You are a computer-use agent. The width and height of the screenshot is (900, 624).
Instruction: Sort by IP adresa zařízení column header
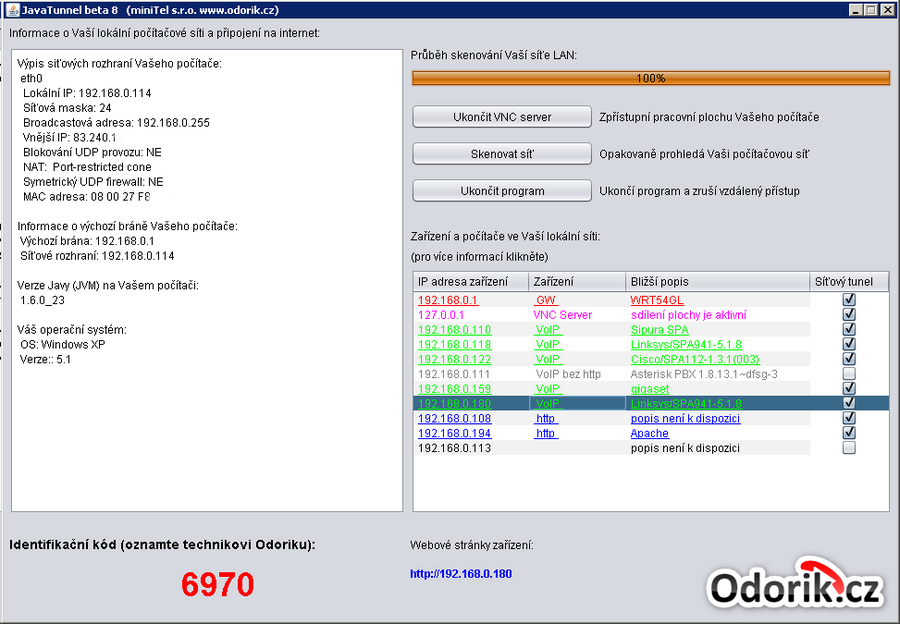tap(469, 282)
